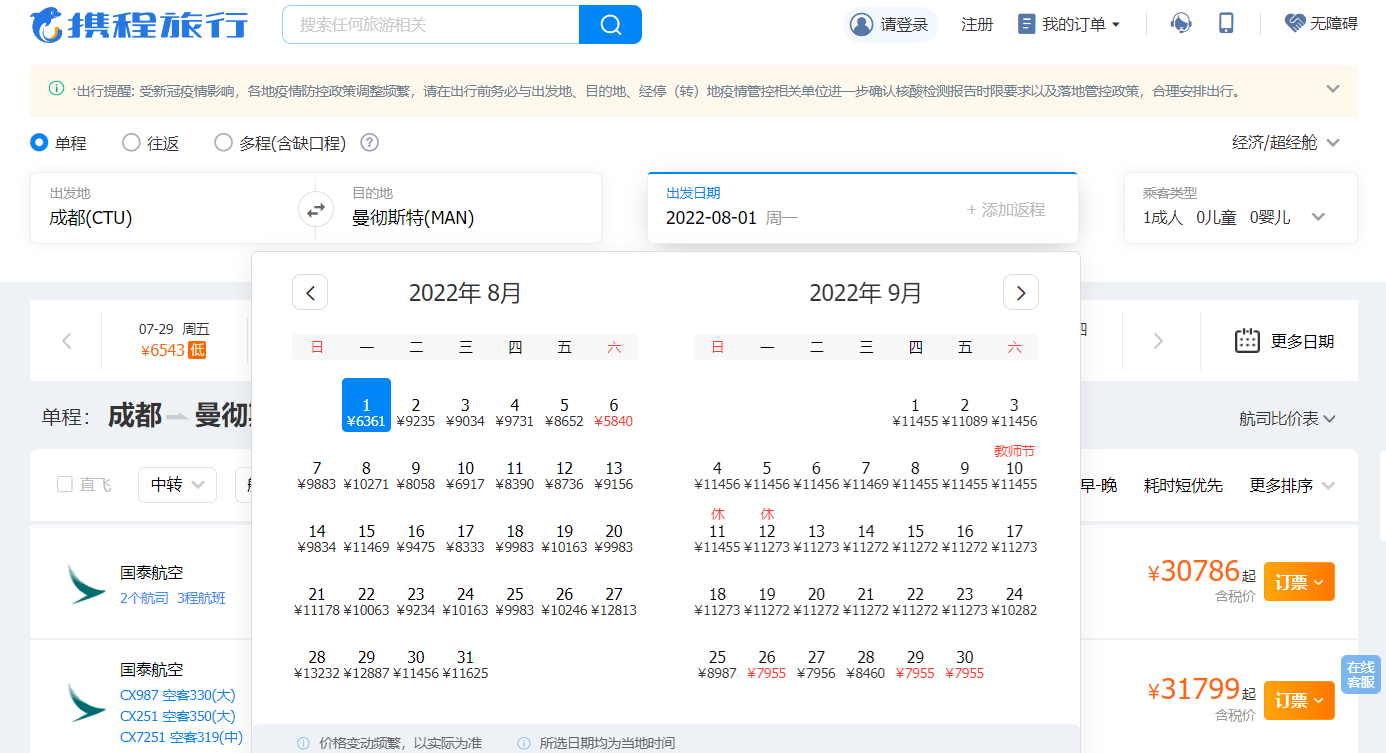Image resolution: width=1386 pixels, height=753 pixels.
Task: Select the 多程 multi-trip radio option
Action: [224, 143]
